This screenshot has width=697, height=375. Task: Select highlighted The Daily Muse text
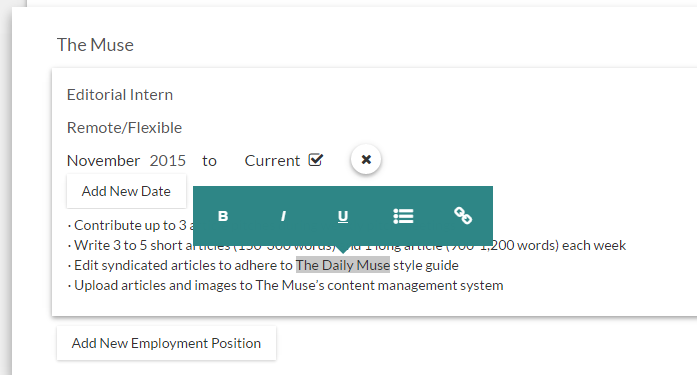[343, 265]
